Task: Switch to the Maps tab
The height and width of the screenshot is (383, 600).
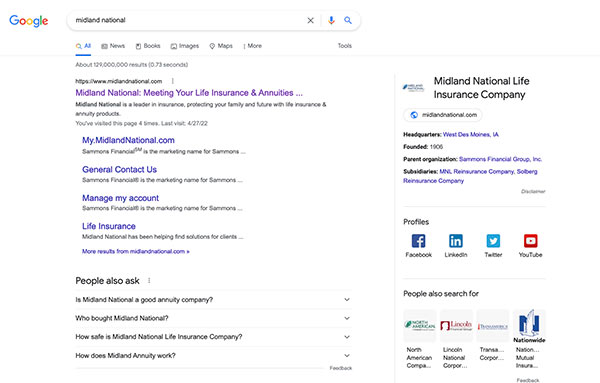Action: click(221, 46)
